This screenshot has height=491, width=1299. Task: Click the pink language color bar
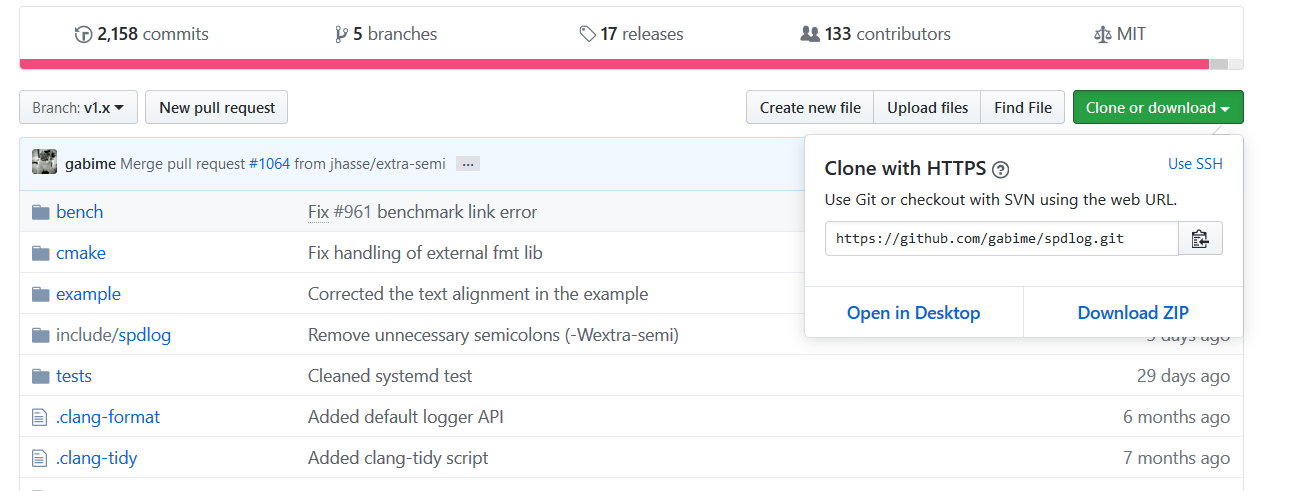[x=613, y=64]
